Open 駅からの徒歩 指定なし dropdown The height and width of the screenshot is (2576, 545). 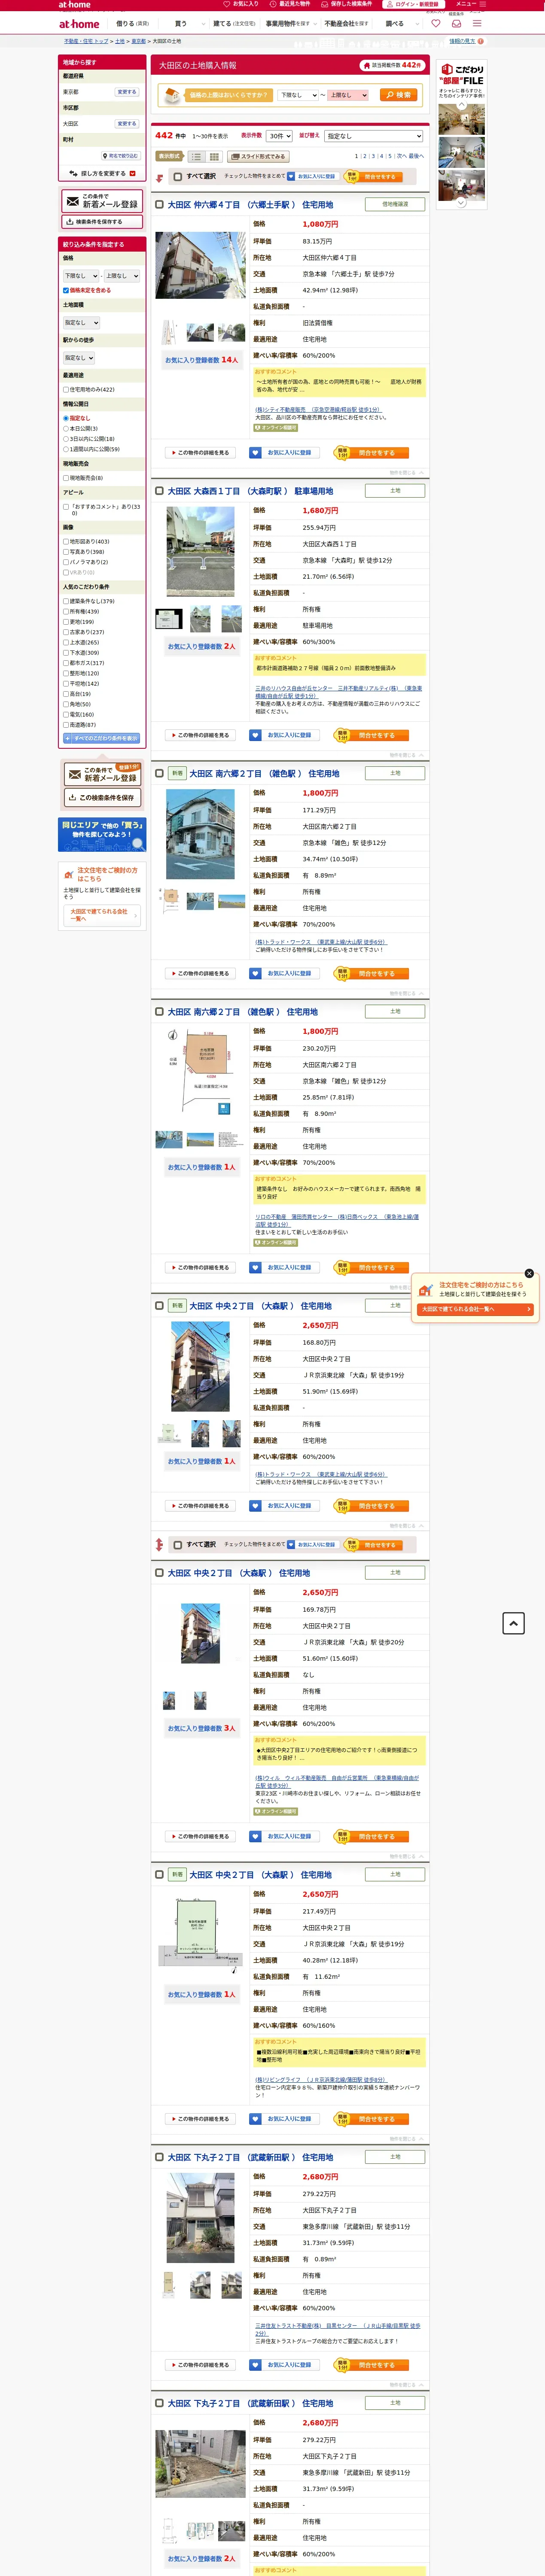pyautogui.click(x=79, y=357)
